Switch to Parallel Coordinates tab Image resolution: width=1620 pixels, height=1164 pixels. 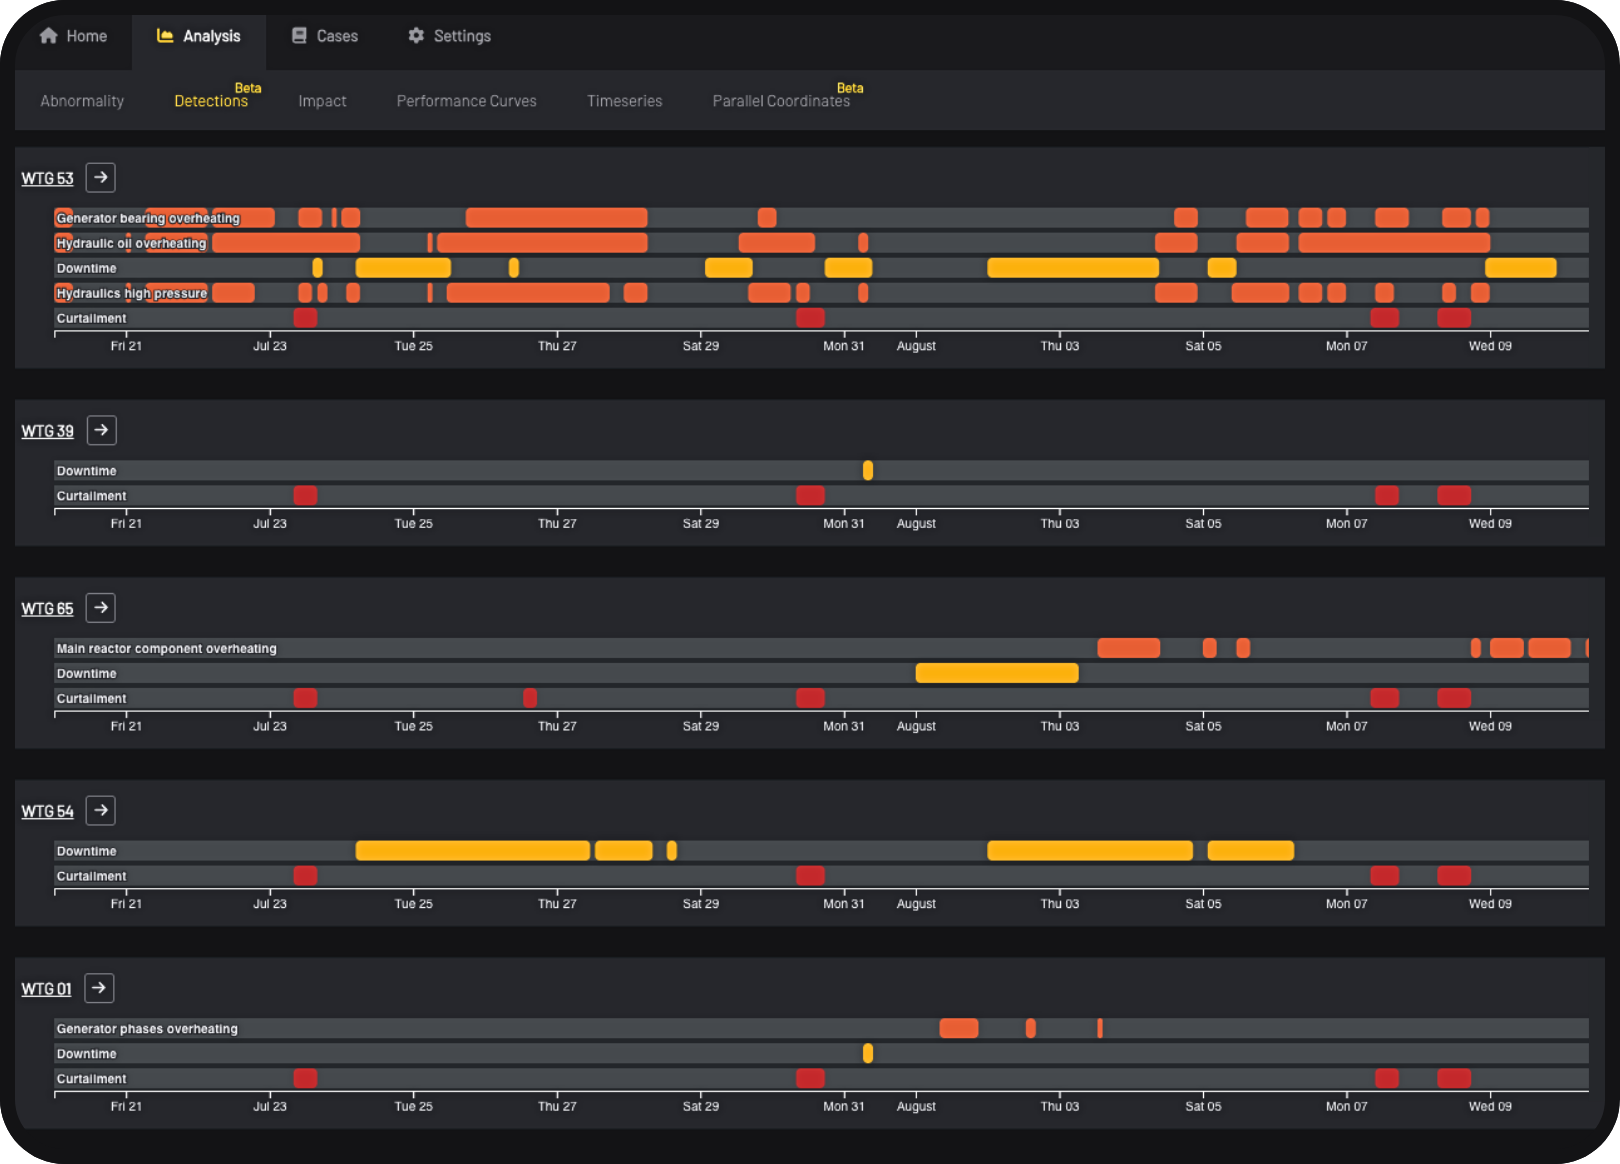781,101
